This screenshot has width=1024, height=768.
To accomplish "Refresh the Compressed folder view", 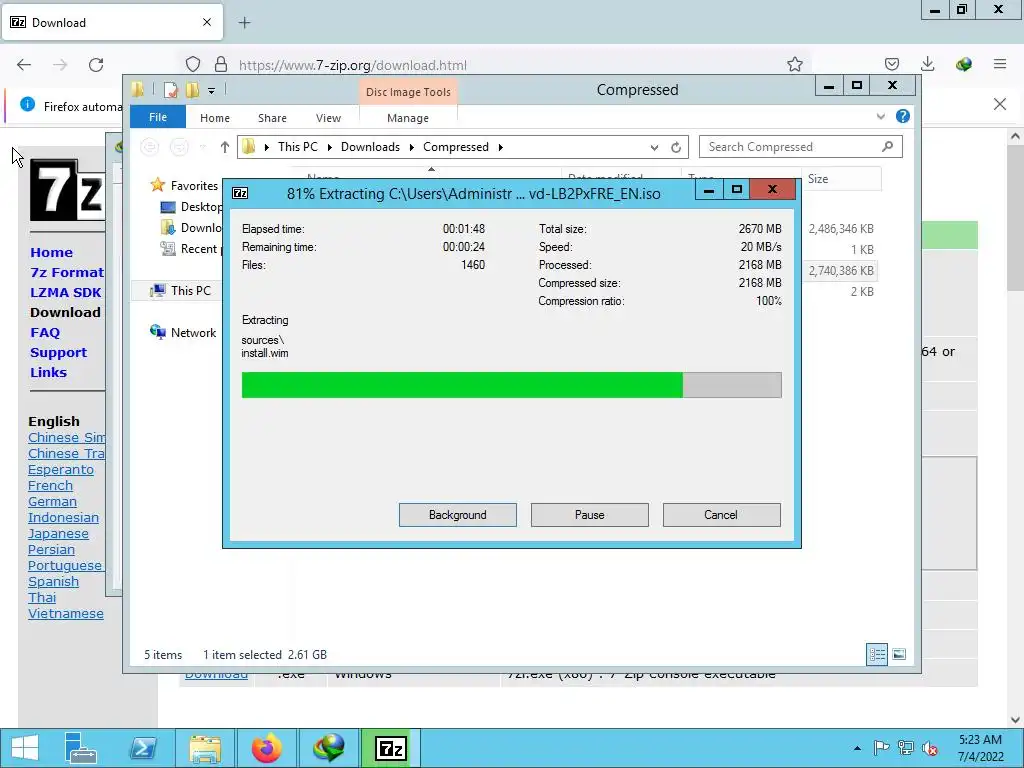I will (x=676, y=148).
